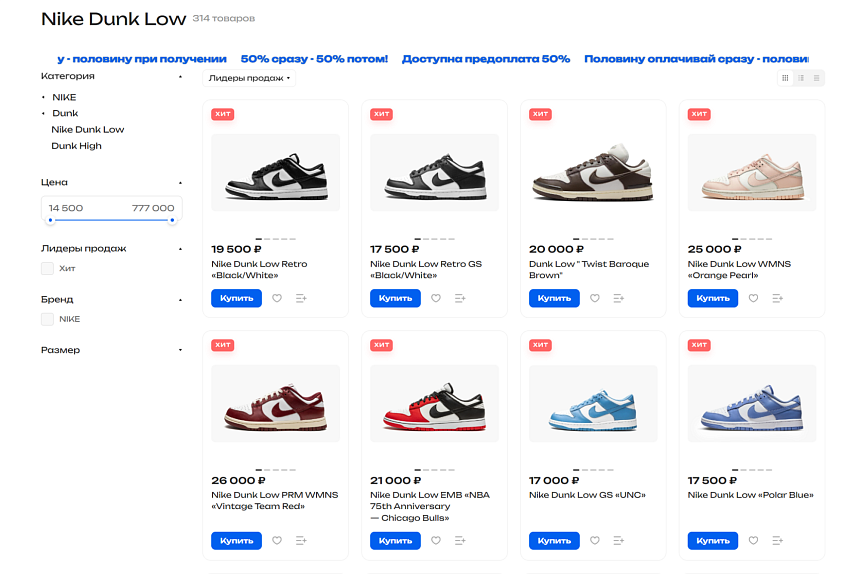
Task: Add Twist Baroque Brown to comparison list
Action: [x=619, y=298]
